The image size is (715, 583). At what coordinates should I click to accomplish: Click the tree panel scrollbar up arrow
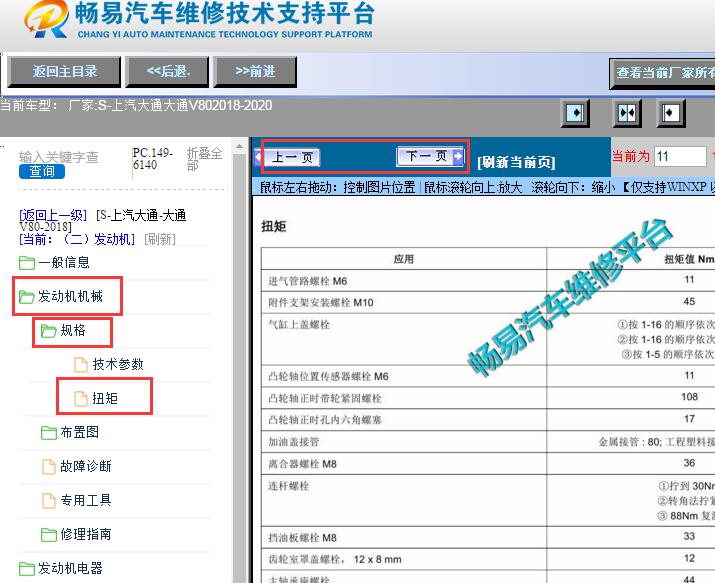pos(239,147)
